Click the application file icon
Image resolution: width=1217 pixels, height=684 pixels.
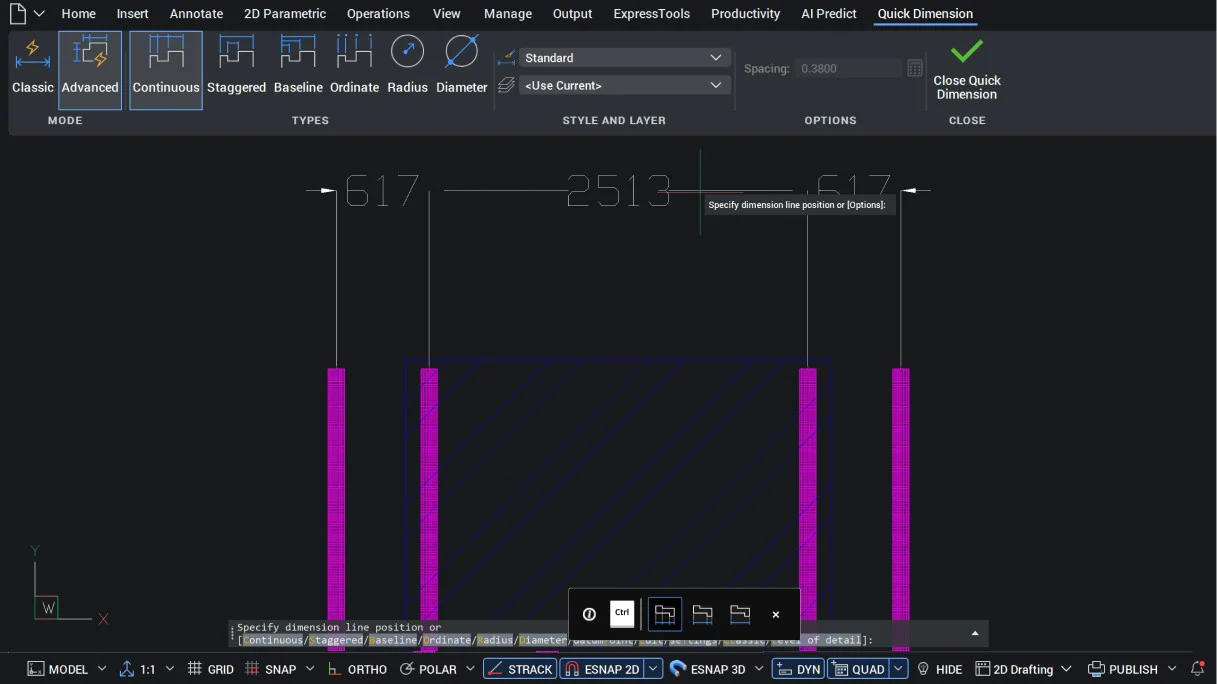[17, 14]
